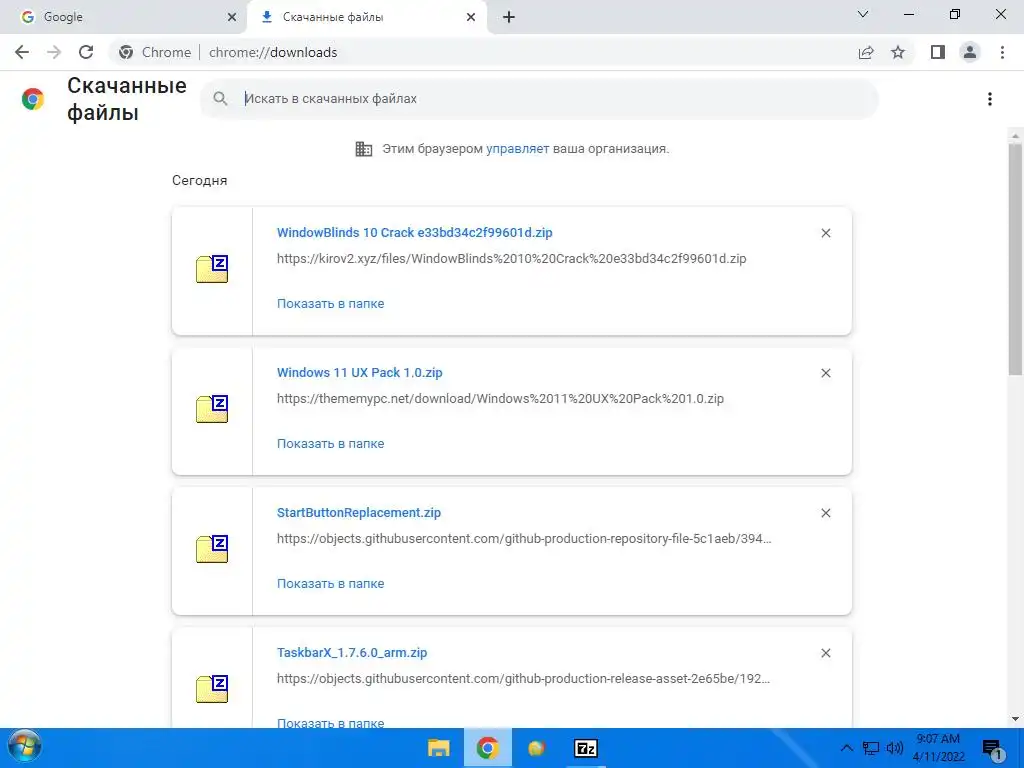Close the Google tab

[232, 17]
